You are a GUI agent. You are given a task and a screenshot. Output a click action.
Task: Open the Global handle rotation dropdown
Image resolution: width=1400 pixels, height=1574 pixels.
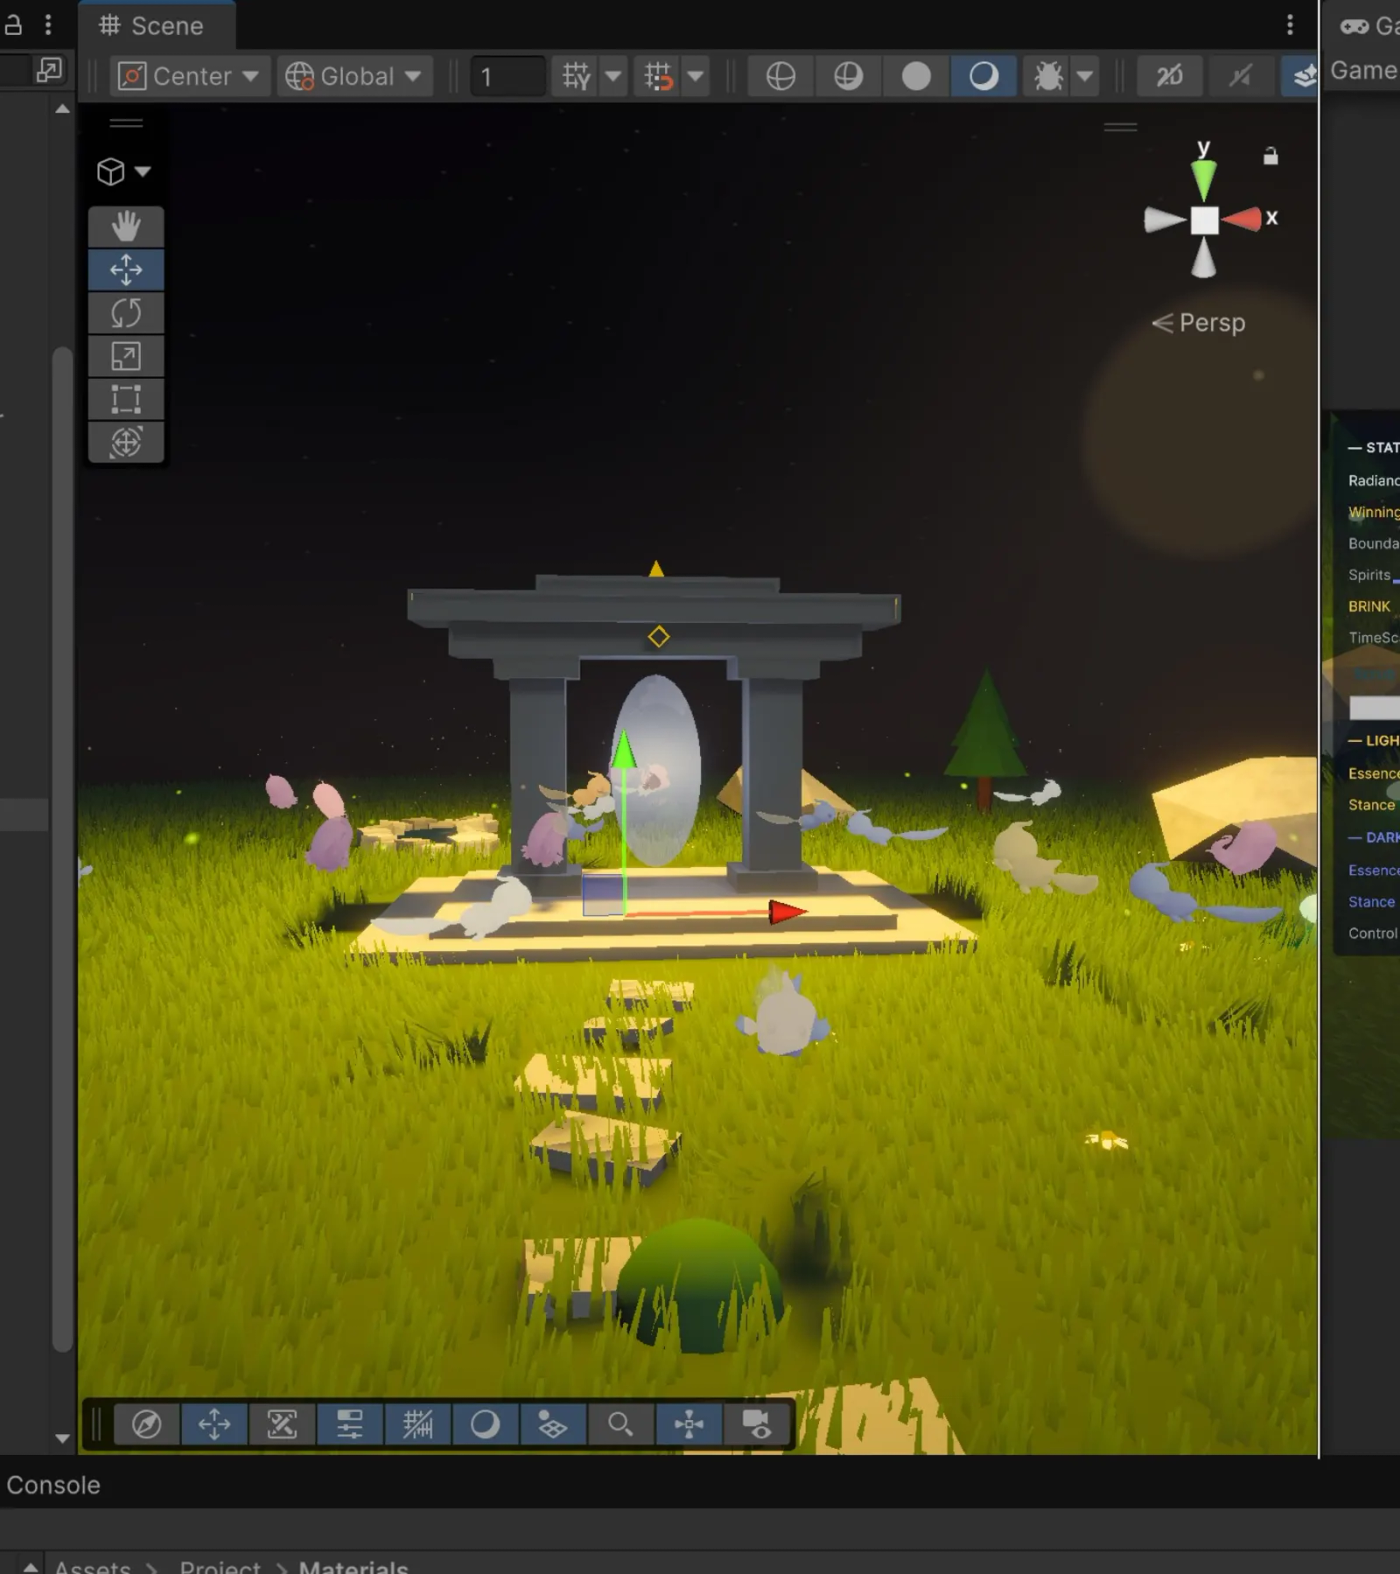[x=355, y=76]
